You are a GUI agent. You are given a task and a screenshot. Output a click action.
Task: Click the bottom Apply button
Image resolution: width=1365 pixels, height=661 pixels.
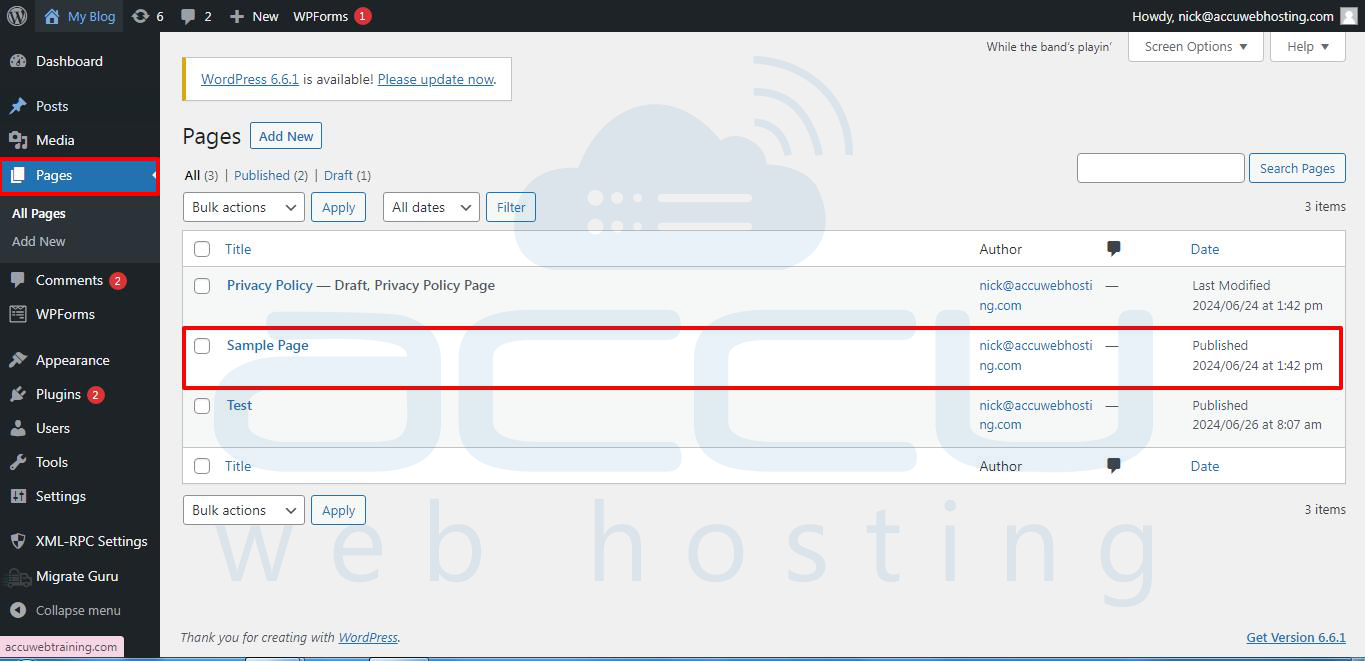tap(338, 510)
